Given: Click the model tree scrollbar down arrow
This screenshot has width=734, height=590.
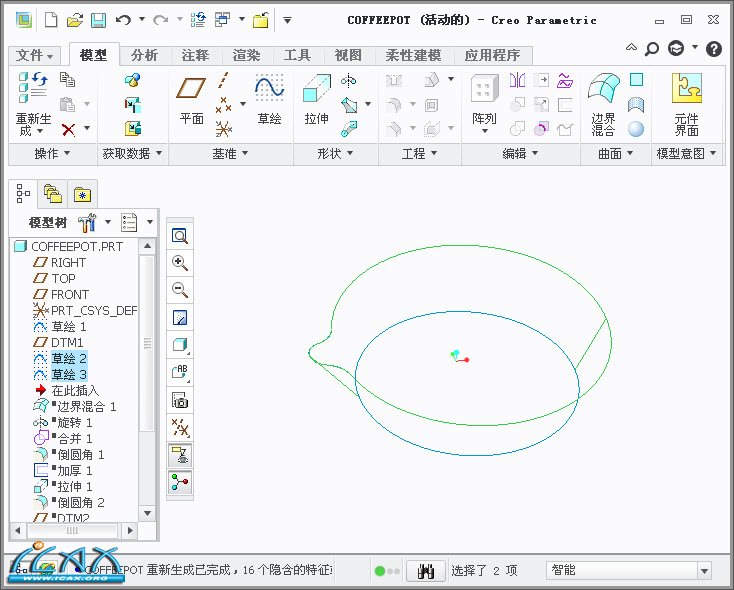Looking at the screenshot, I should pyautogui.click(x=147, y=513).
